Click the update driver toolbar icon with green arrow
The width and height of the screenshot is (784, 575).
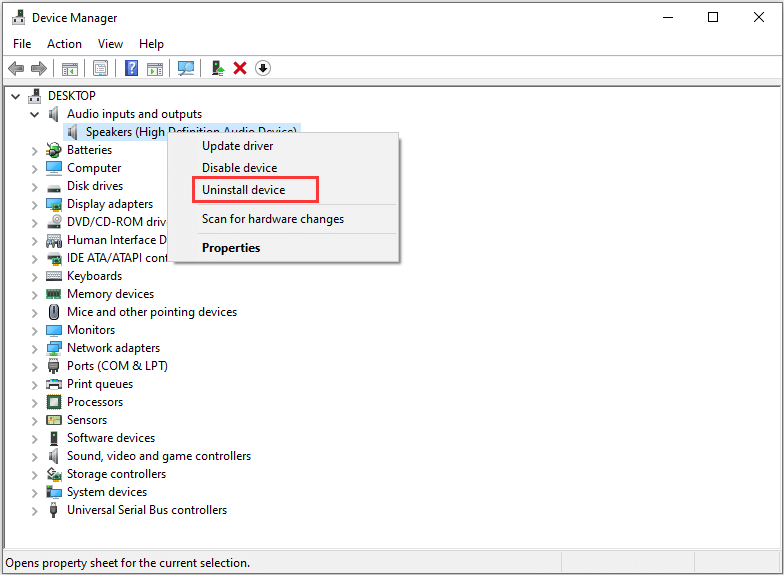point(217,68)
